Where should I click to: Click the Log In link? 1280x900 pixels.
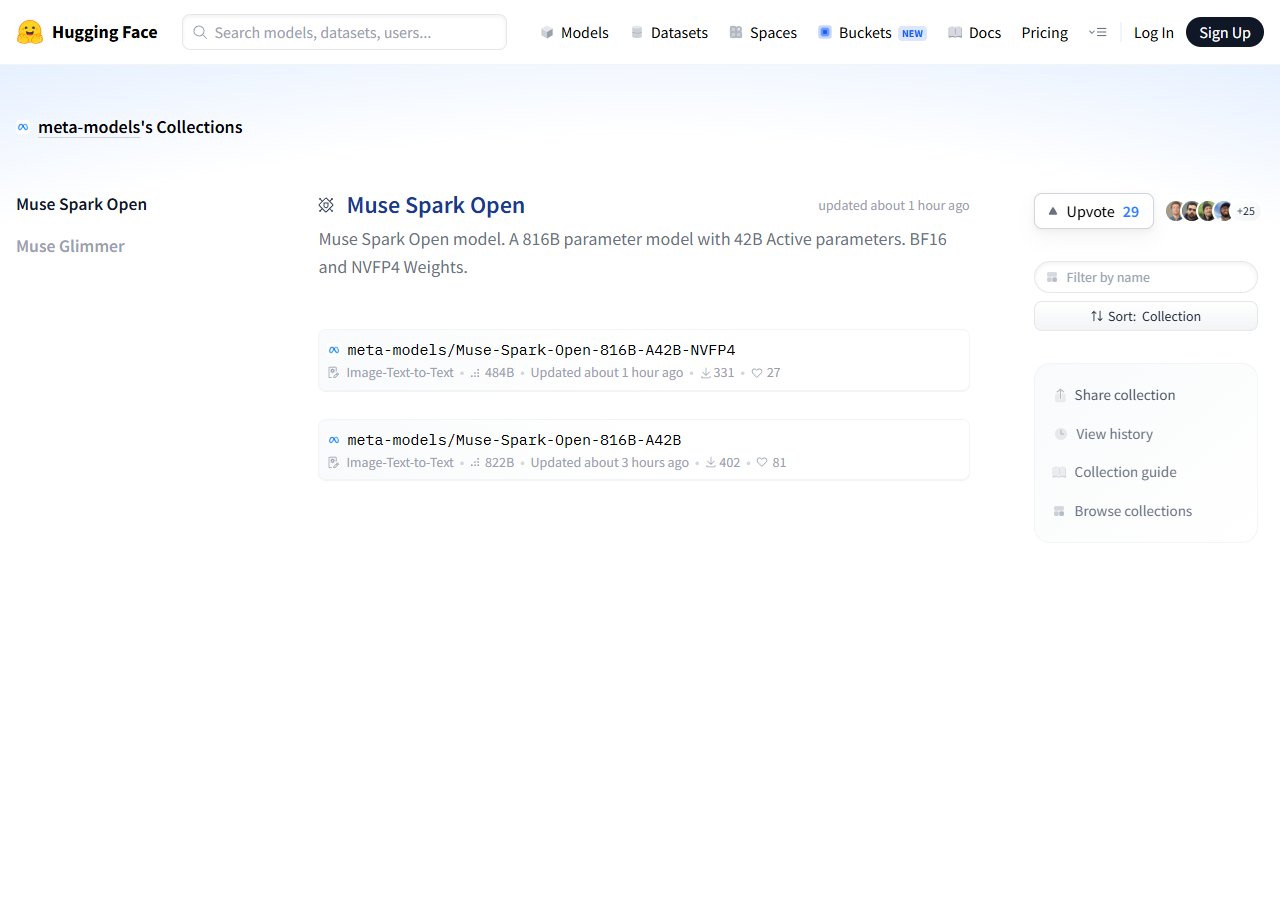1154,33
